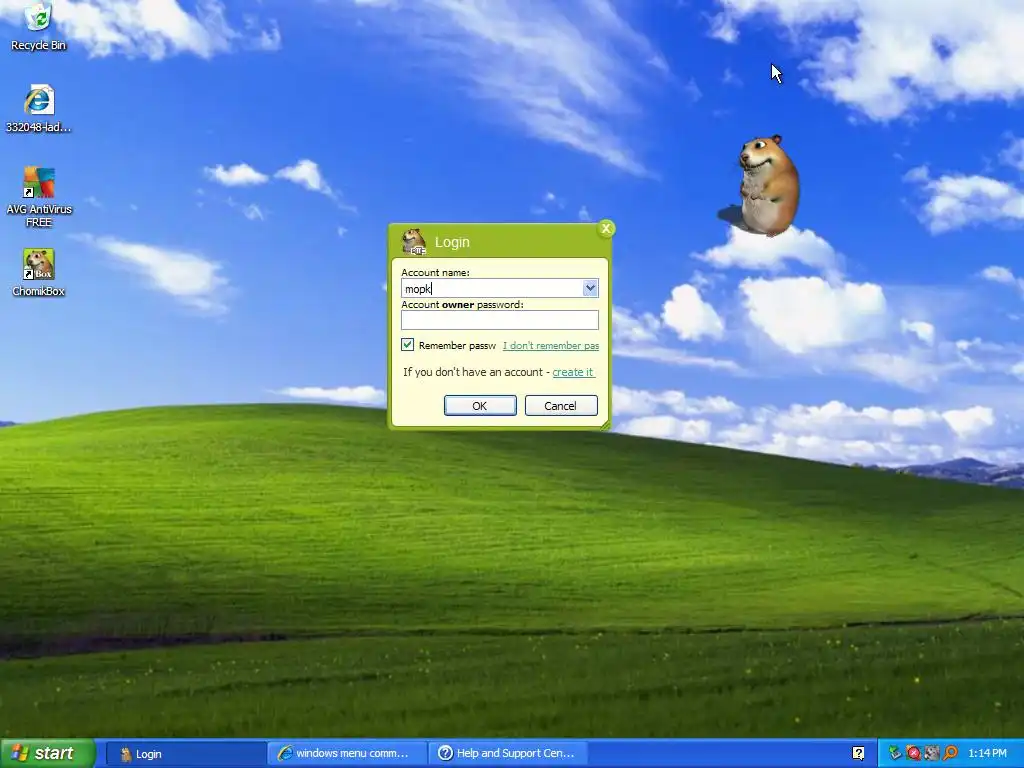This screenshot has width=1024, height=768.
Task: Confirm login with the OK button
Action: 480,406
